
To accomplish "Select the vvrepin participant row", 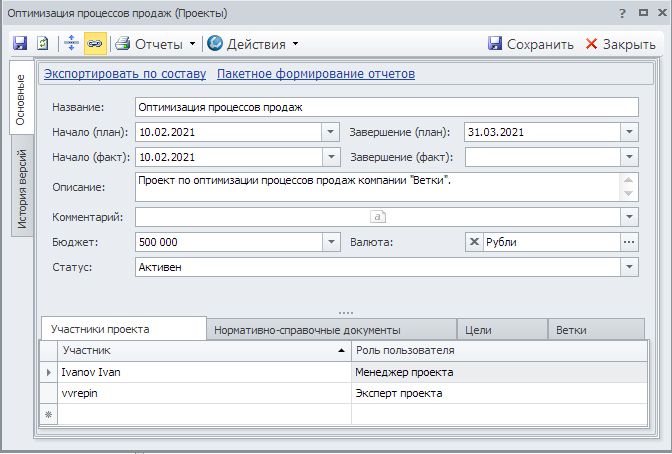I will point(200,393).
